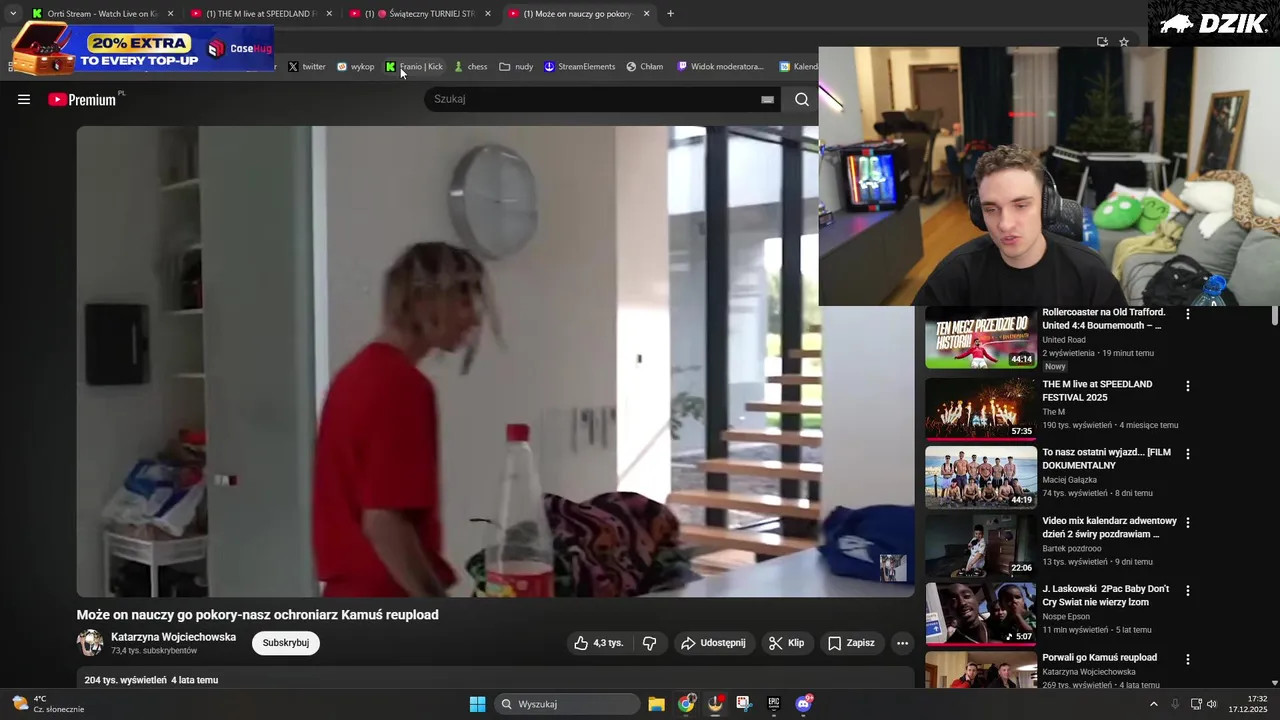Image resolution: width=1280 pixels, height=720 pixels.
Task: Open options menu for Porwali go Kamuś
Action: tap(1188, 659)
